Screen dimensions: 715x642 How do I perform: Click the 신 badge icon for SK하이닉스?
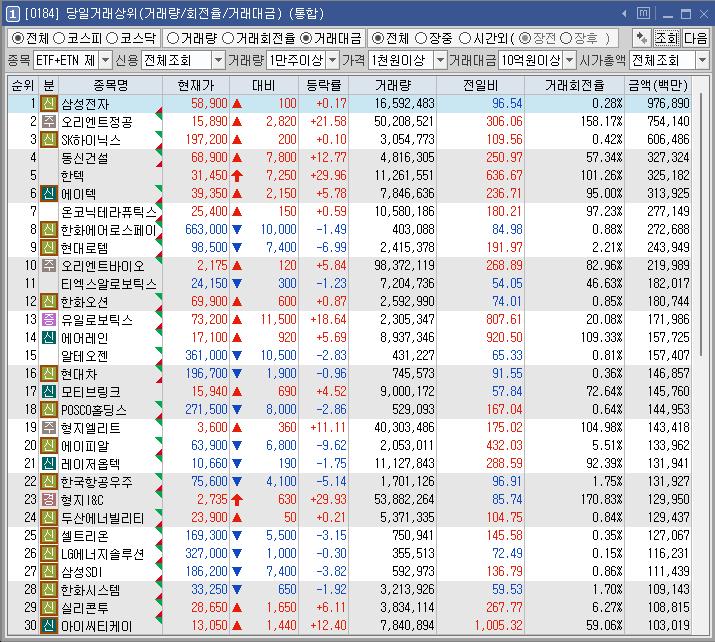tap(48, 140)
